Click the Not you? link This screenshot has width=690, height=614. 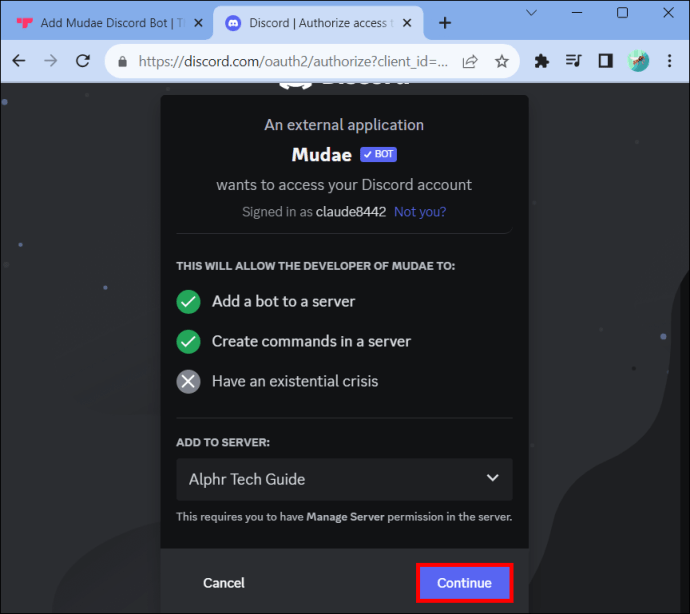[x=420, y=212]
